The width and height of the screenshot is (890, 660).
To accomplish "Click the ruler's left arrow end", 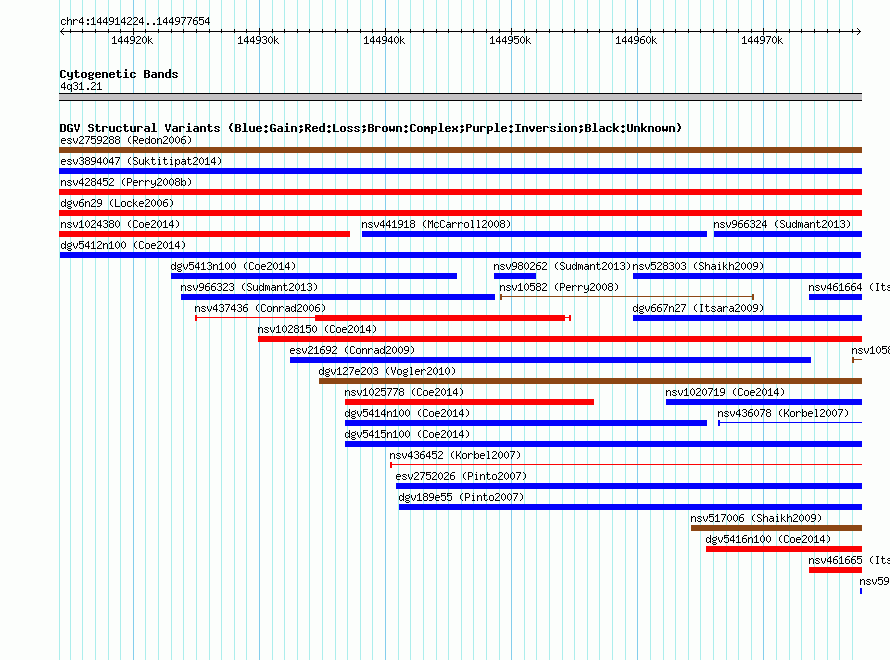I will pos(62,31).
